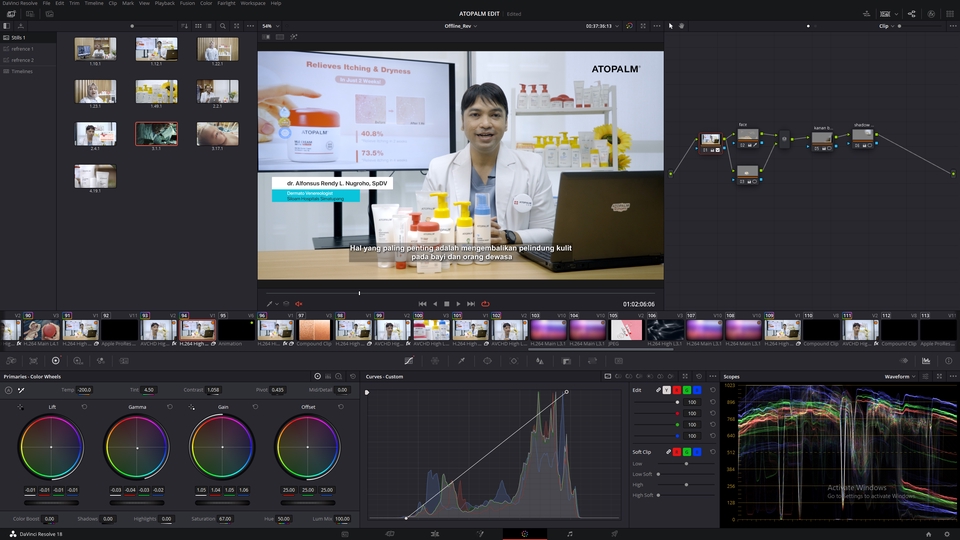Reset the Offset color wheel
This screenshot has width=960, height=540.
click(341, 407)
